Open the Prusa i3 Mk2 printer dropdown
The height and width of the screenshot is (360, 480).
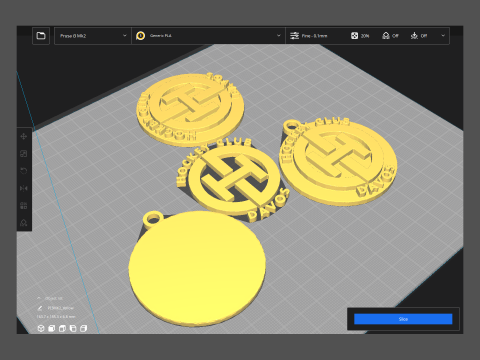[93, 36]
